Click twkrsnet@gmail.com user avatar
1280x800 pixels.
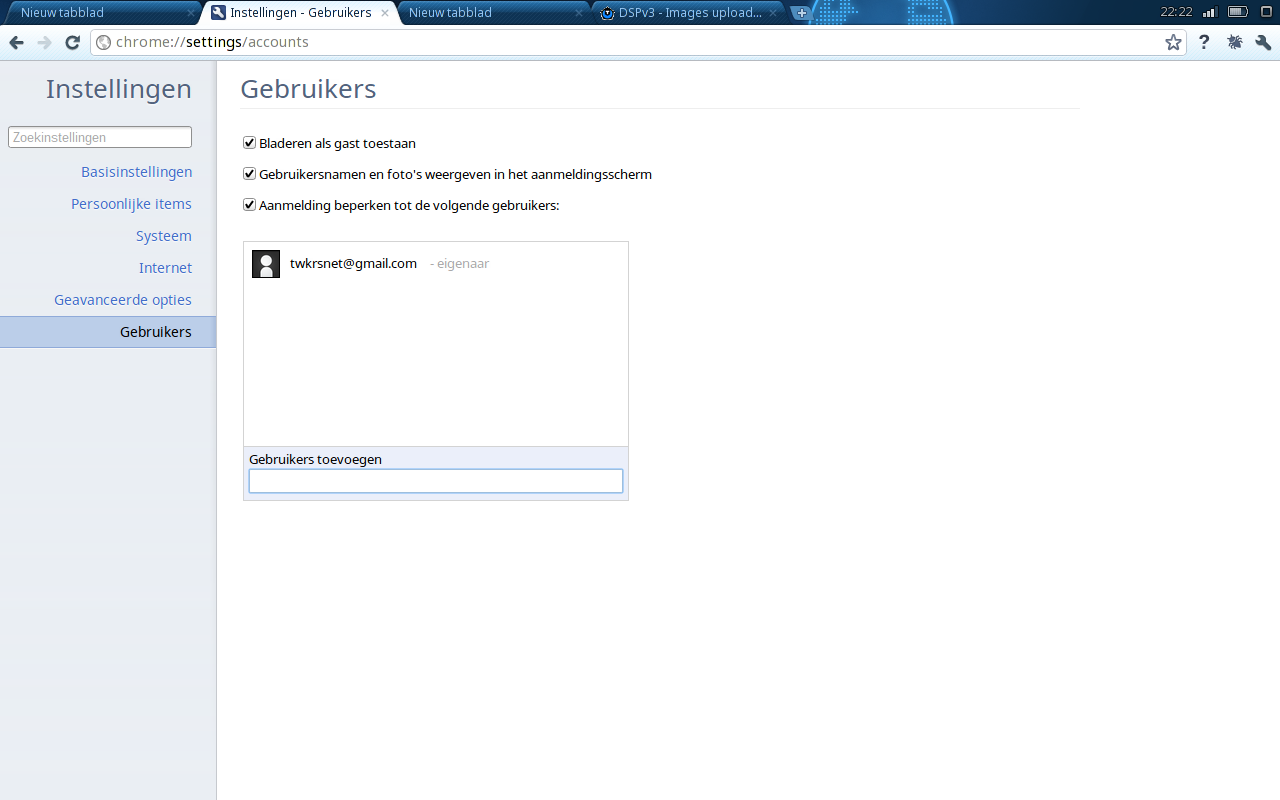coord(266,264)
